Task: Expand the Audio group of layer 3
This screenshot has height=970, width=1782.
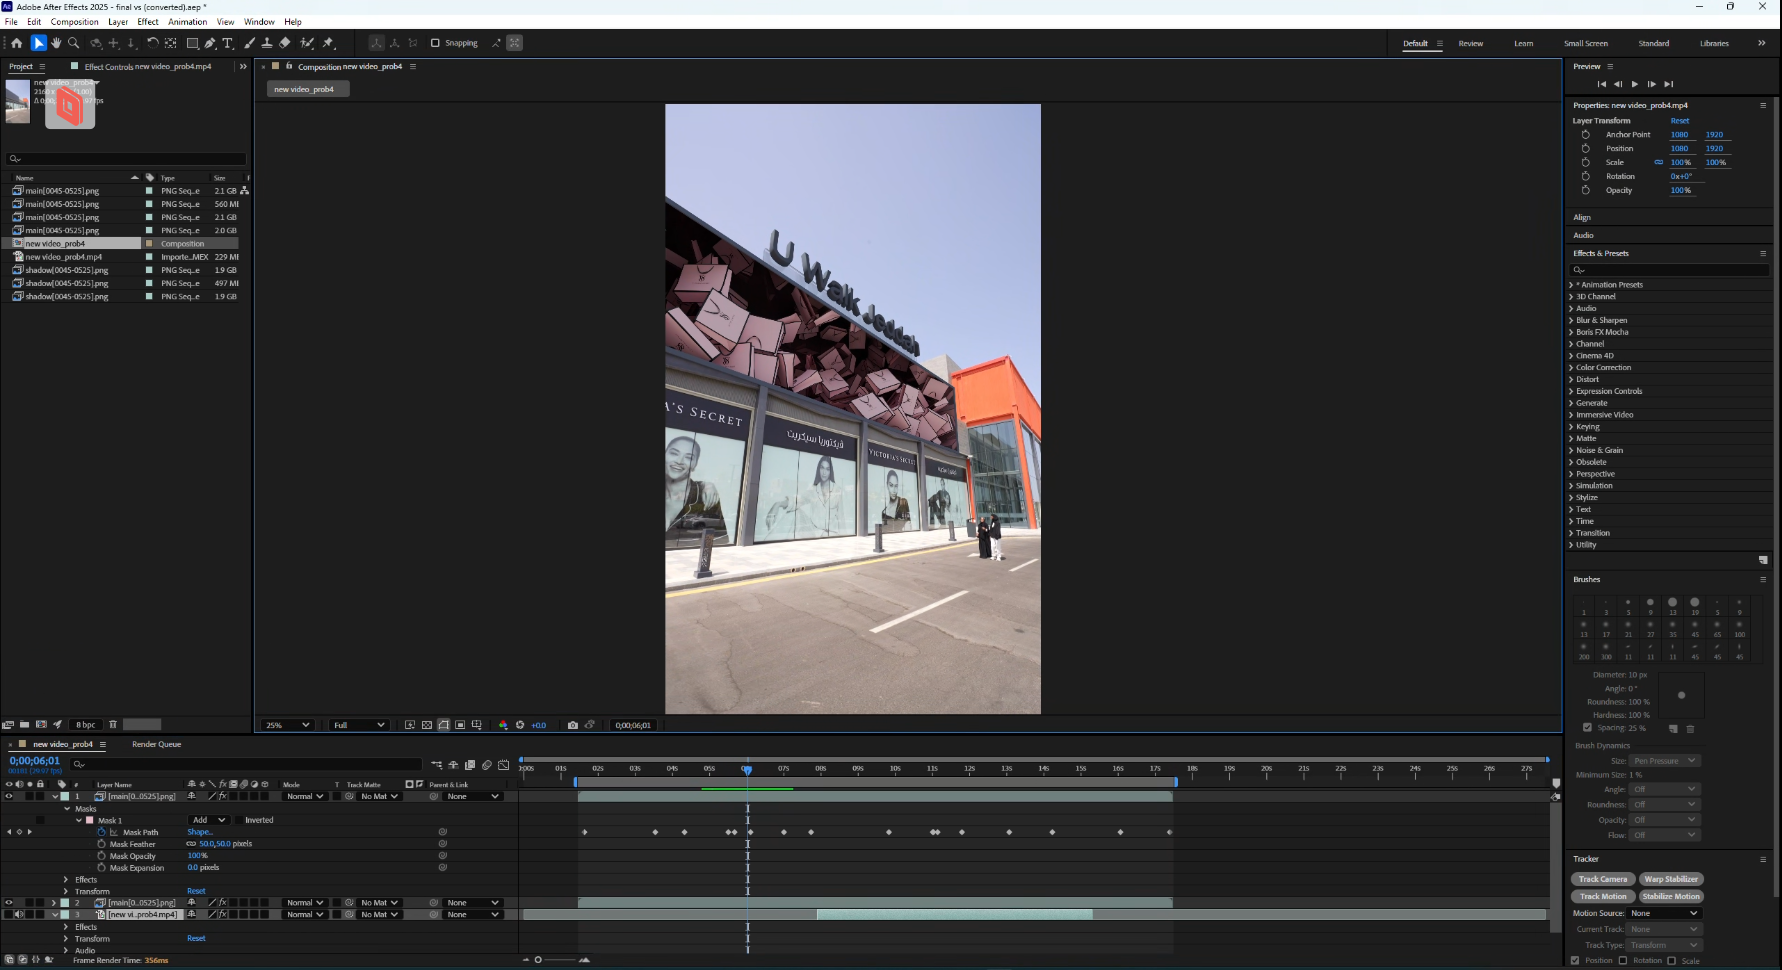Action: pos(67,950)
